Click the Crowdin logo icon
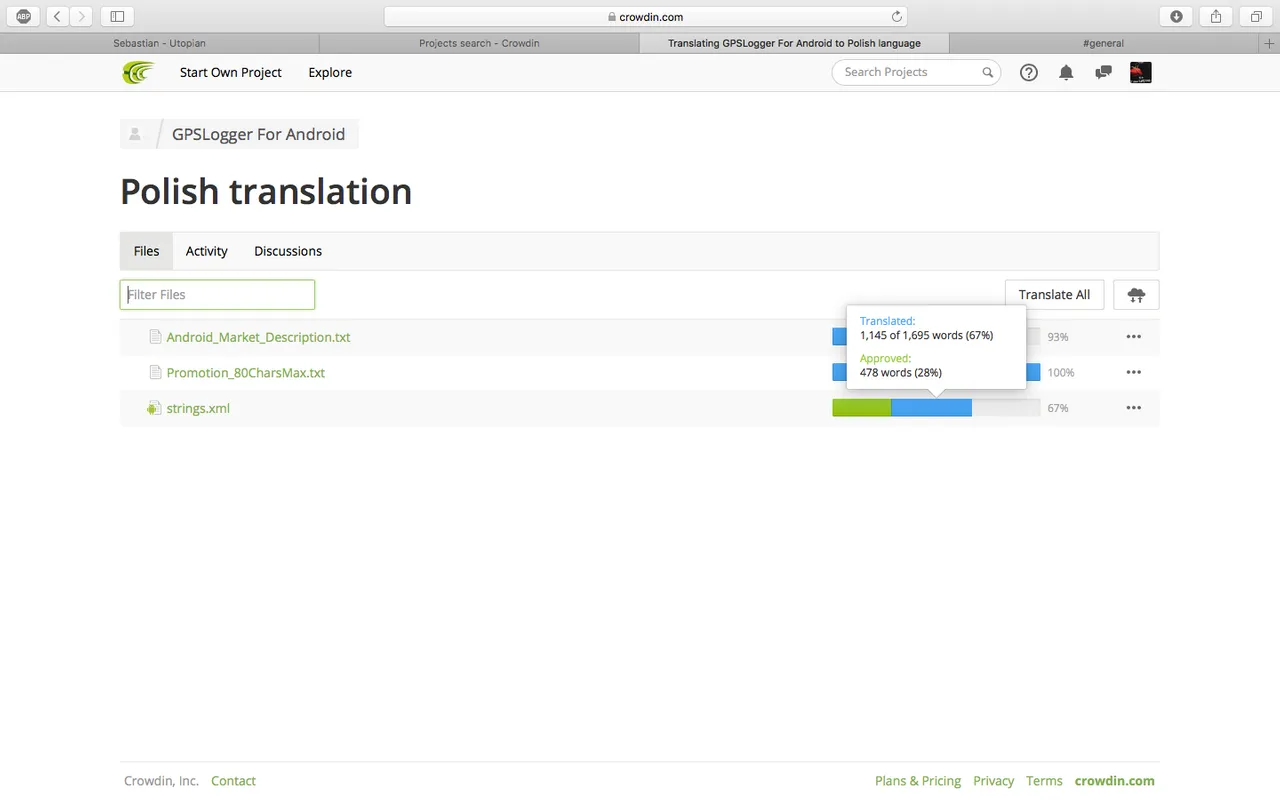The height and width of the screenshot is (800, 1280). (x=138, y=72)
